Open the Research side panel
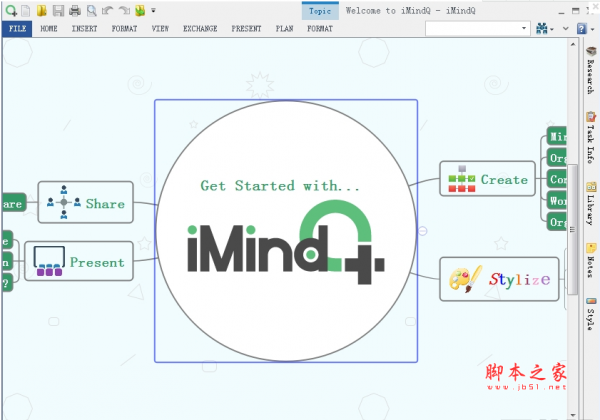 tap(591, 70)
